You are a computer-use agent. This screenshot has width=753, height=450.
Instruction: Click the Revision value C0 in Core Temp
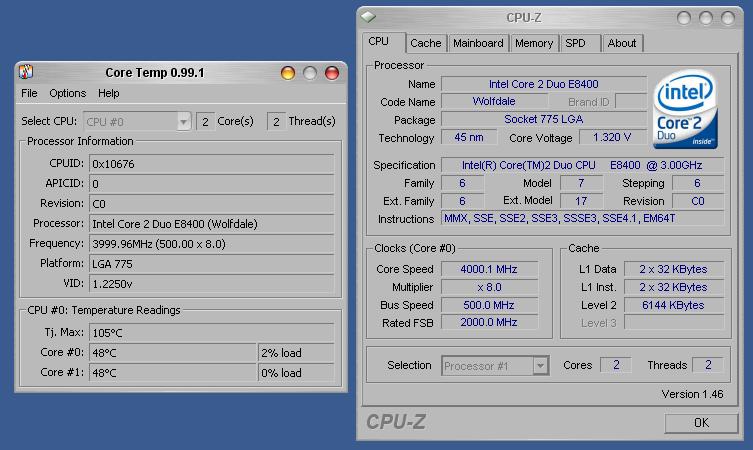(x=211, y=204)
